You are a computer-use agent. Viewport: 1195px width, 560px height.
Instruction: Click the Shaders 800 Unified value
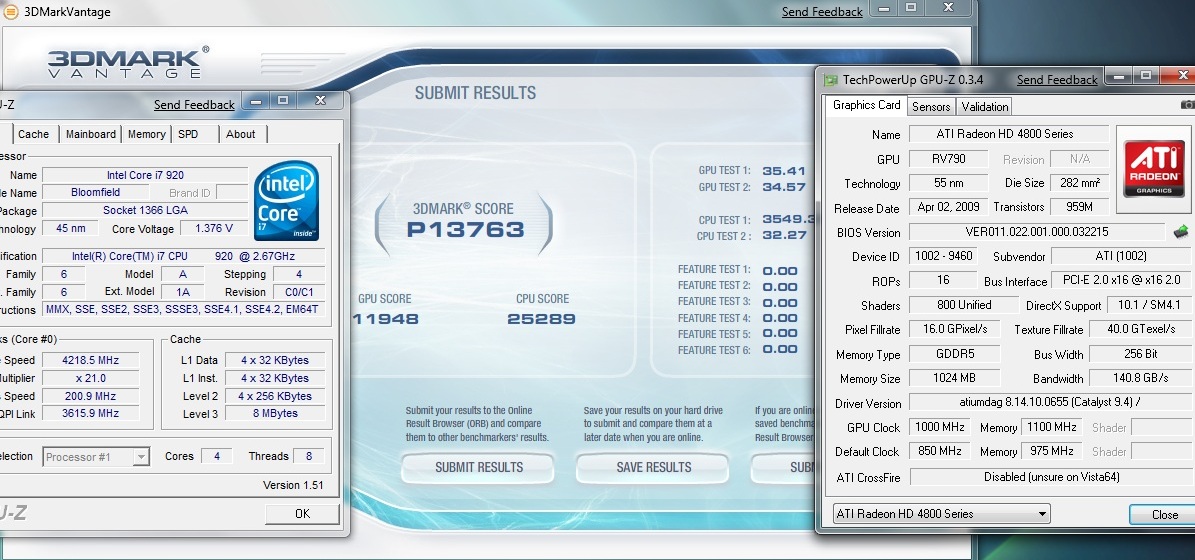963,305
